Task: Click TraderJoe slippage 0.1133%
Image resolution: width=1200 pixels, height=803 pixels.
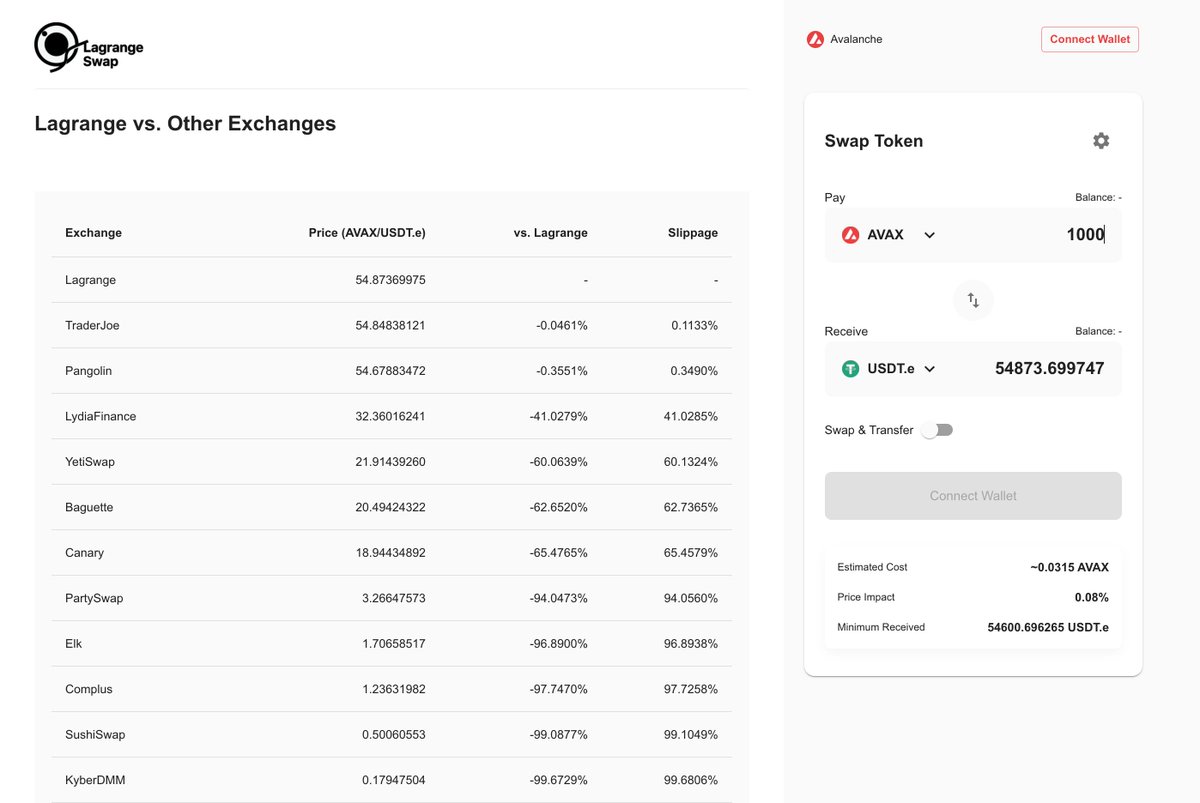Action: [694, 326]
